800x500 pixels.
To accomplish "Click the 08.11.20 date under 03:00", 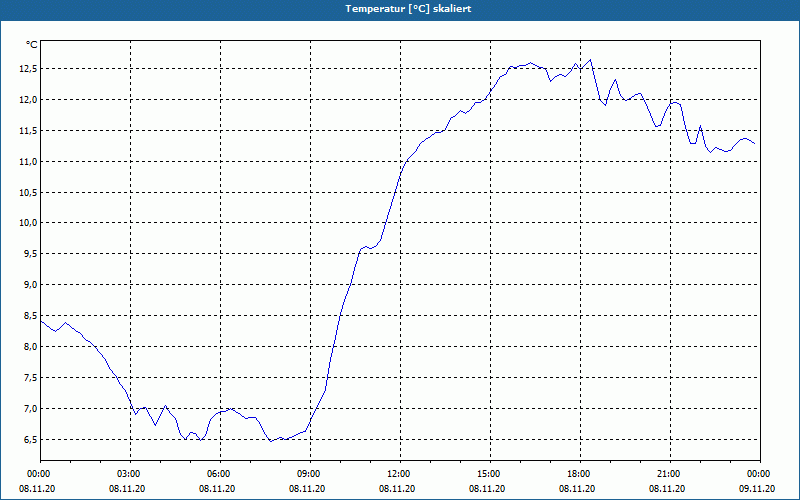I will [127, 489].
